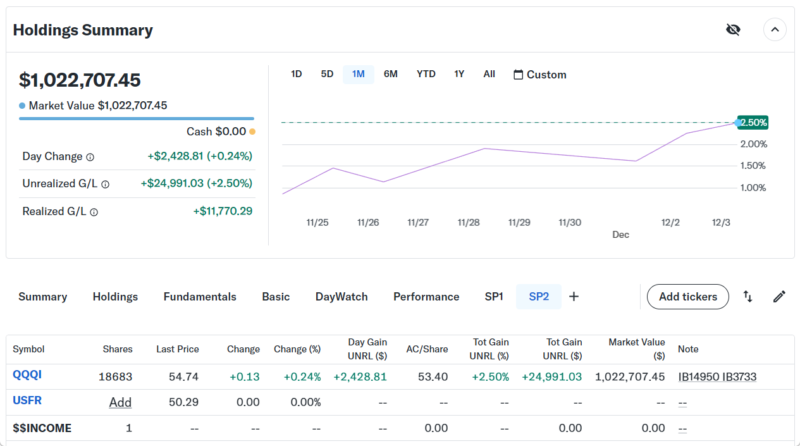Image resolution: width=800 pixels, height=446 pixels.
Task: Click the 2.50% marker on chart
Action: tap(752, 122)
